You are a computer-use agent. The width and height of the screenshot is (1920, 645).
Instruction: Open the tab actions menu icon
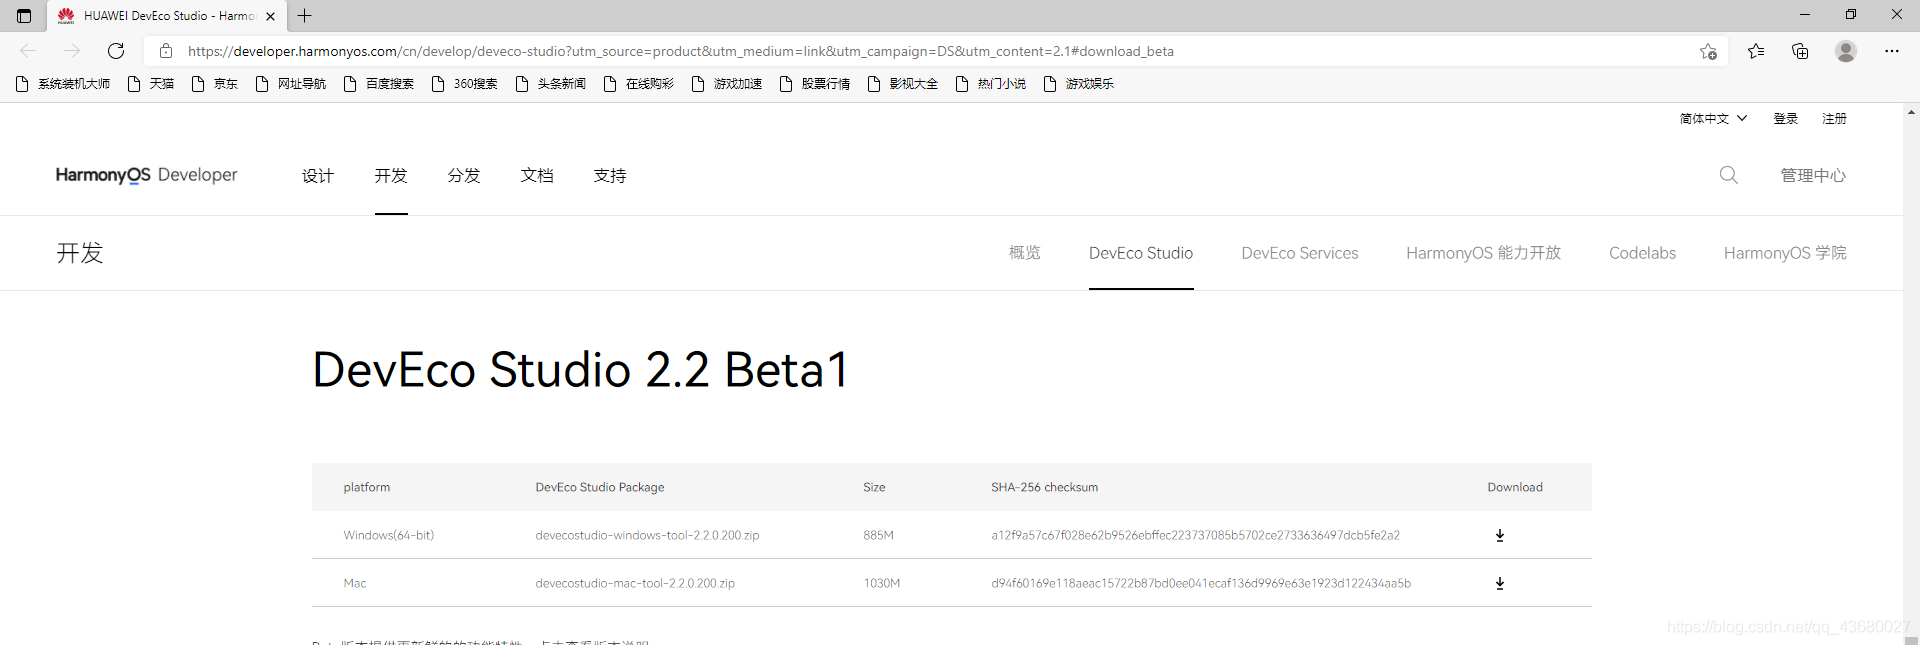[x=24, y=16]
